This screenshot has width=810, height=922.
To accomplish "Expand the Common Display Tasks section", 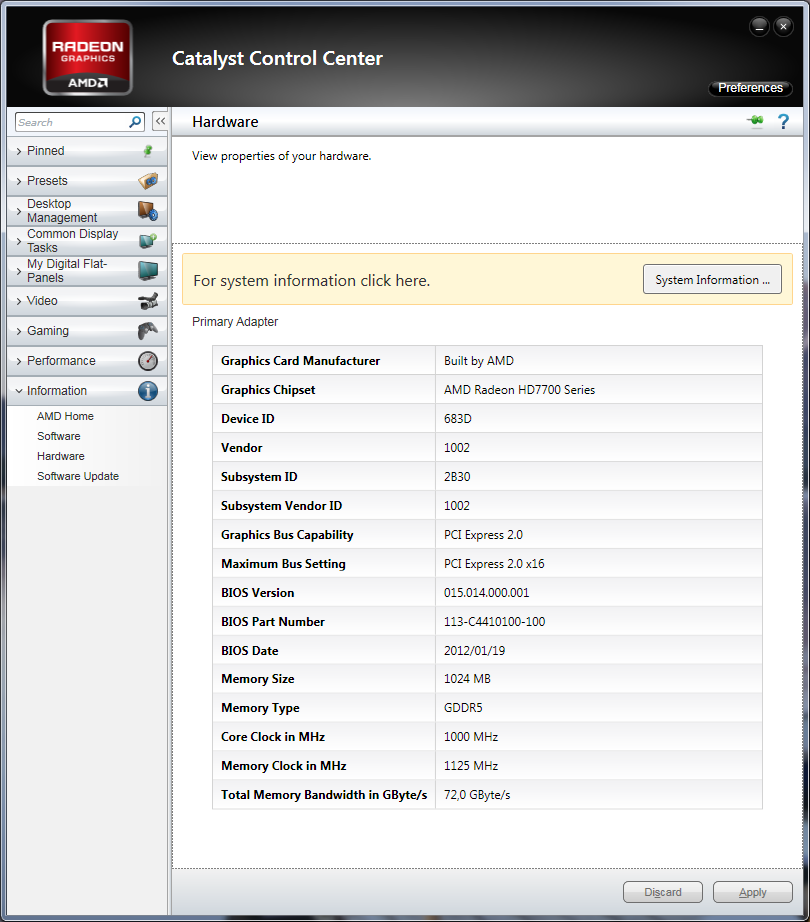I will click(87, 241).
